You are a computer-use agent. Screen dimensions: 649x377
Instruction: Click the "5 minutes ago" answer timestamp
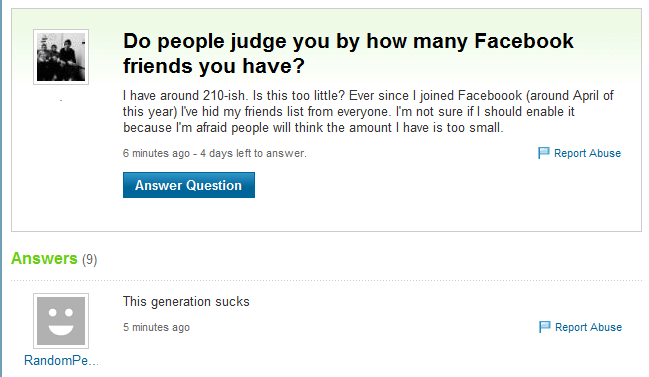click(x=156, y=327)
